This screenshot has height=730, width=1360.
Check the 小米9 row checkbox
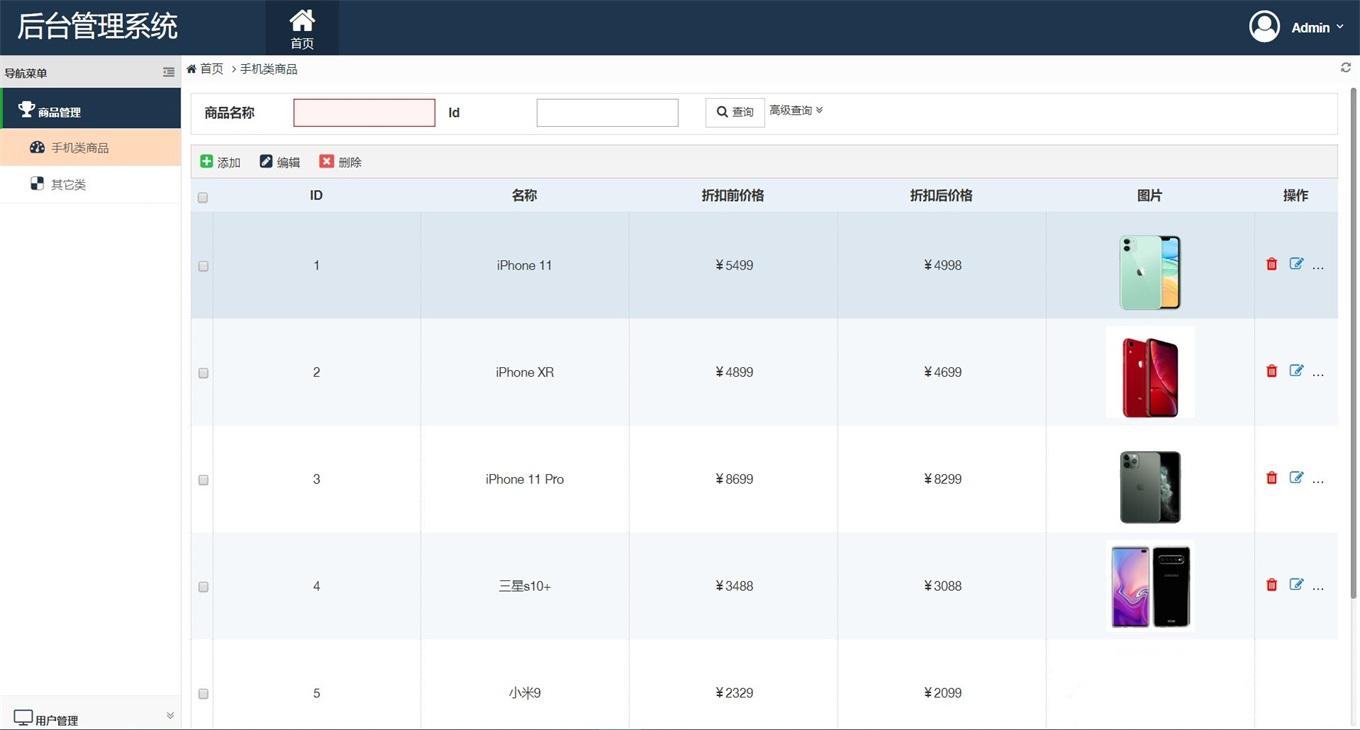(203, 694)
